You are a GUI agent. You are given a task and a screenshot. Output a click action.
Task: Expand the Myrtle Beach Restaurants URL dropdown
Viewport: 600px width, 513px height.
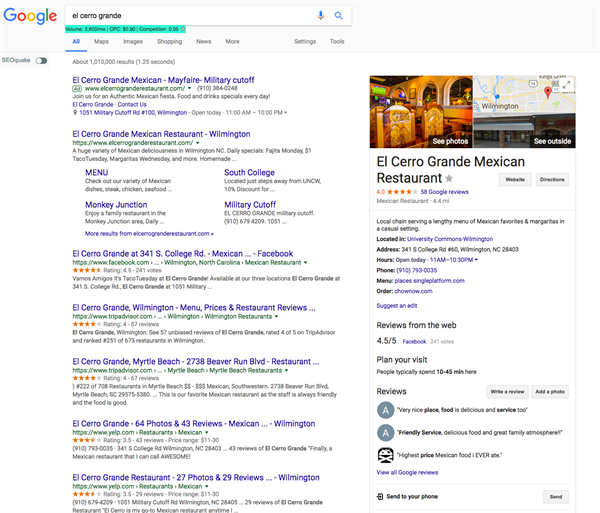click(286, 370)
